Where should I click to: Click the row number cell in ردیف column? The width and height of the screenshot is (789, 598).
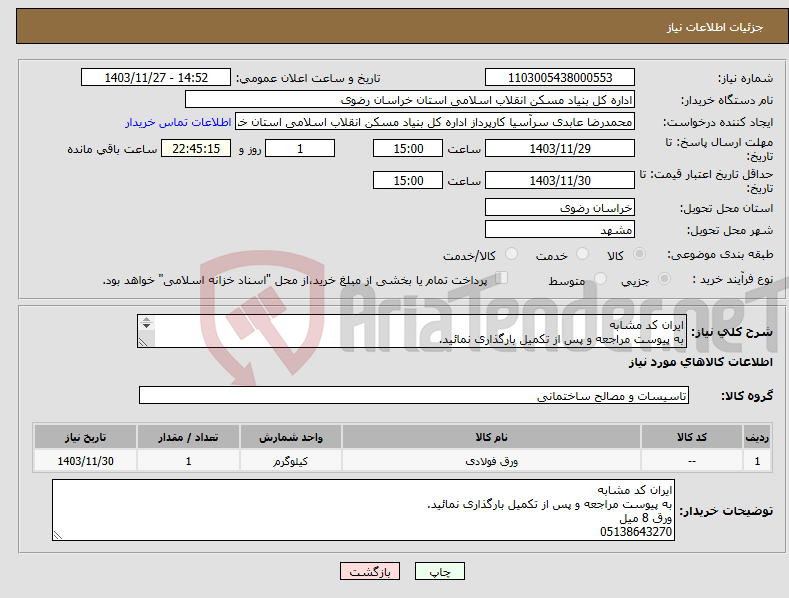click(x=757, y=461)
